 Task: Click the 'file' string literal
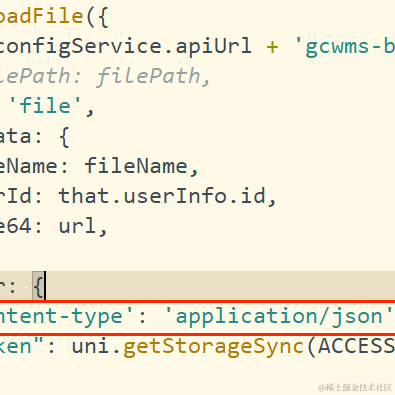click(46, 106)
